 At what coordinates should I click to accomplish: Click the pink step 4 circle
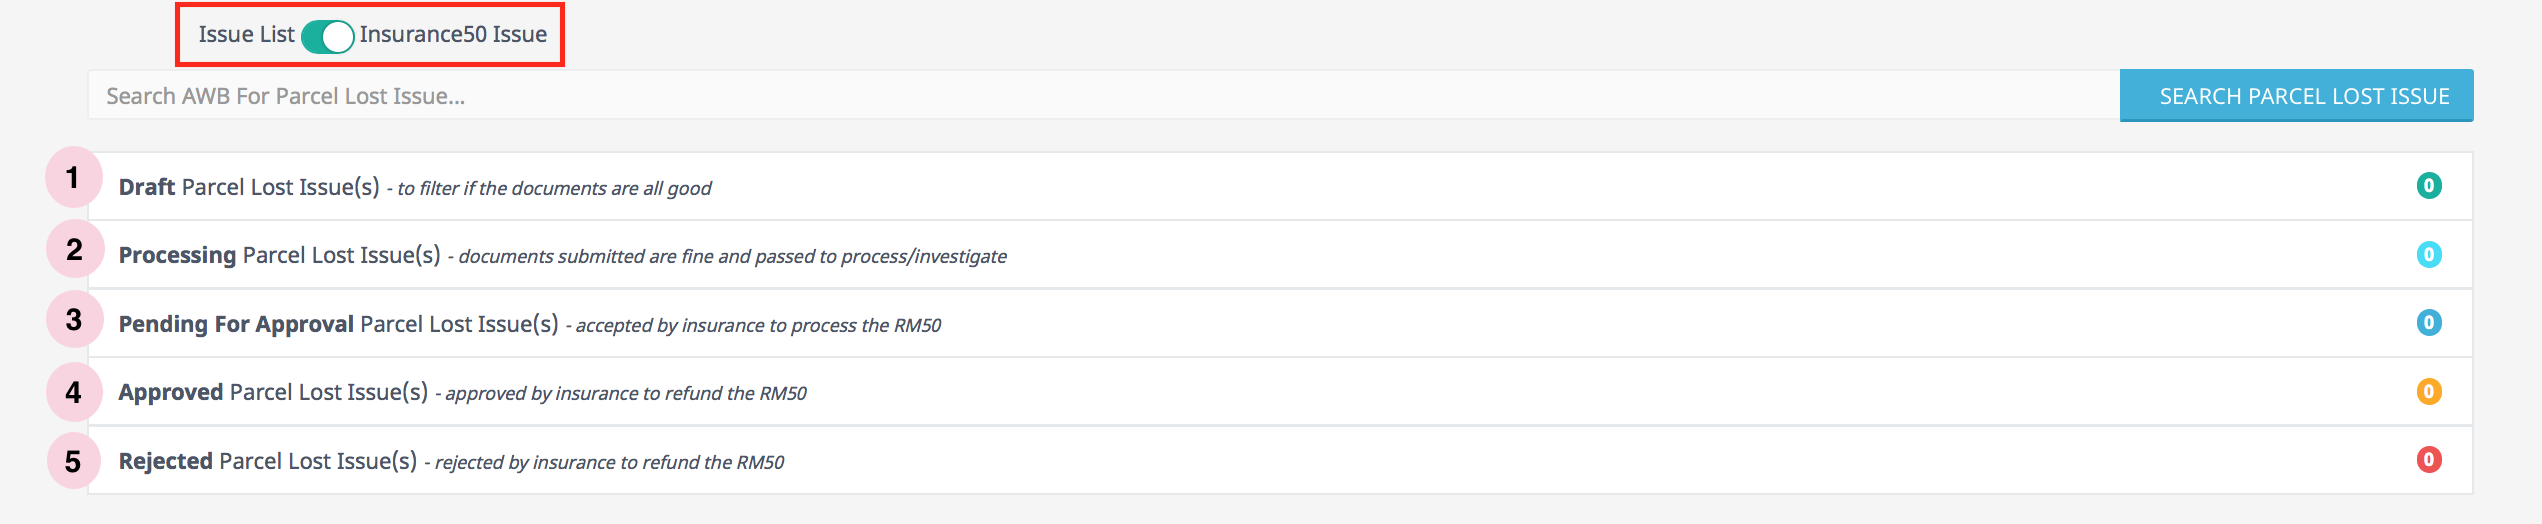tap(74, 392)
